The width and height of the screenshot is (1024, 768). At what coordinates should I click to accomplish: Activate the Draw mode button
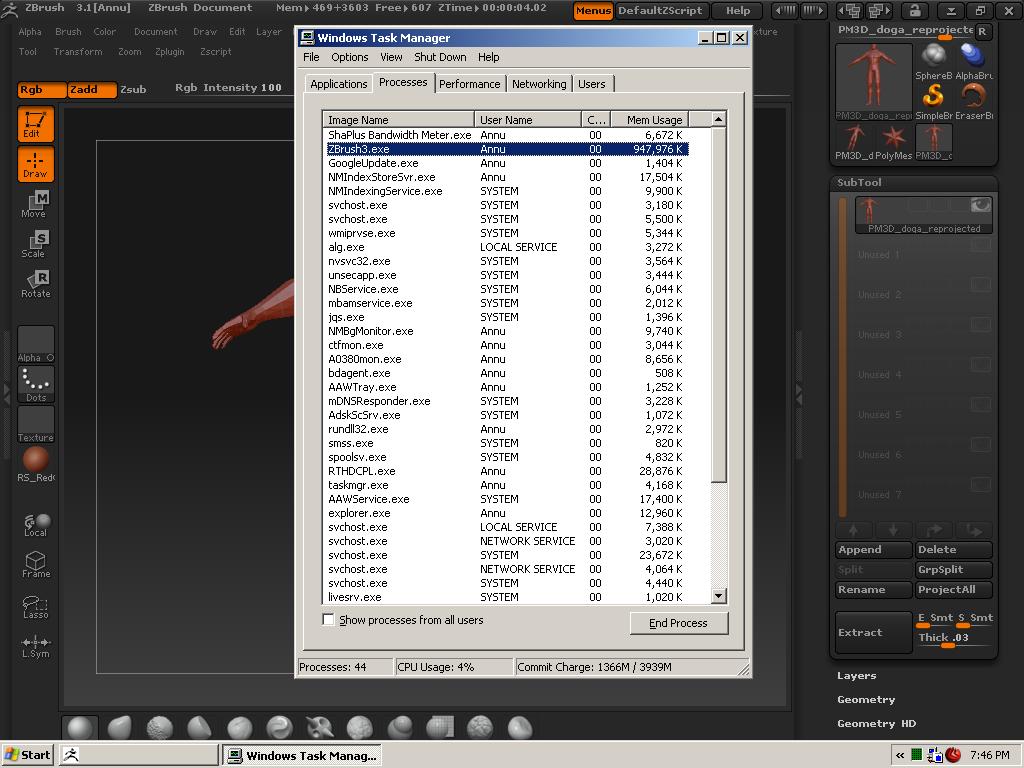pos(35,165)
